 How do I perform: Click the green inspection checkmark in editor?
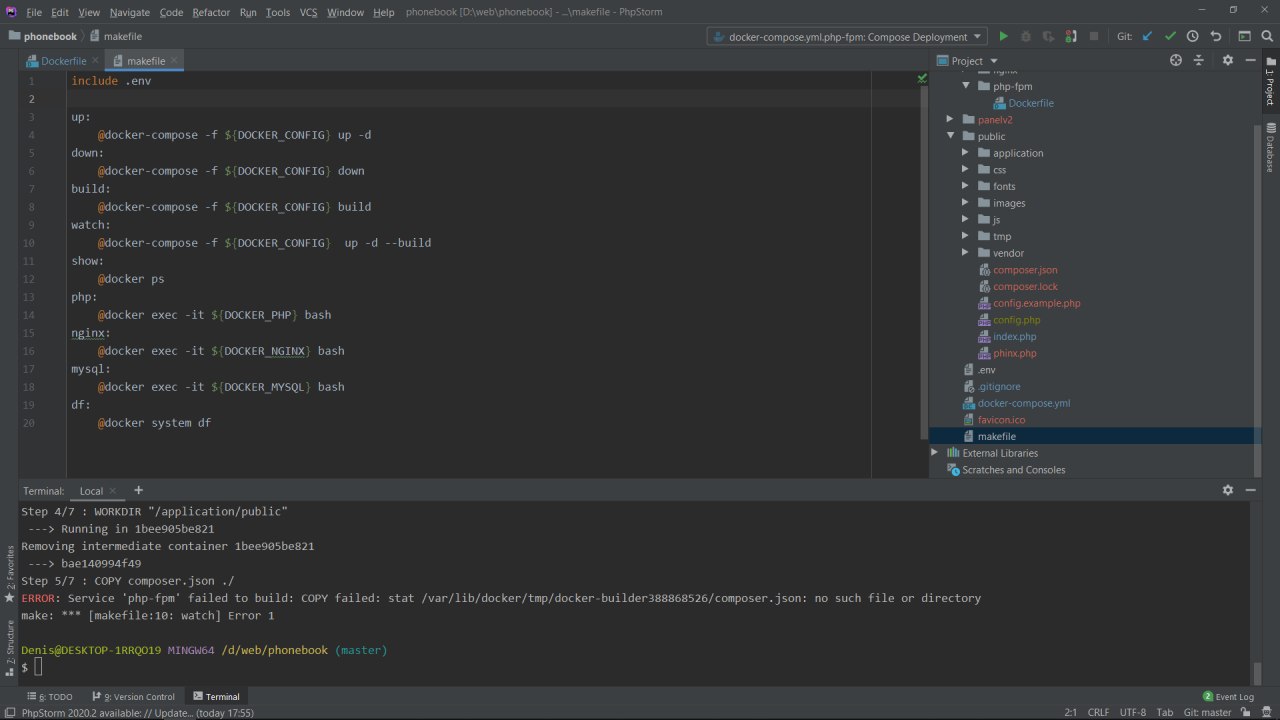point(922,78)
